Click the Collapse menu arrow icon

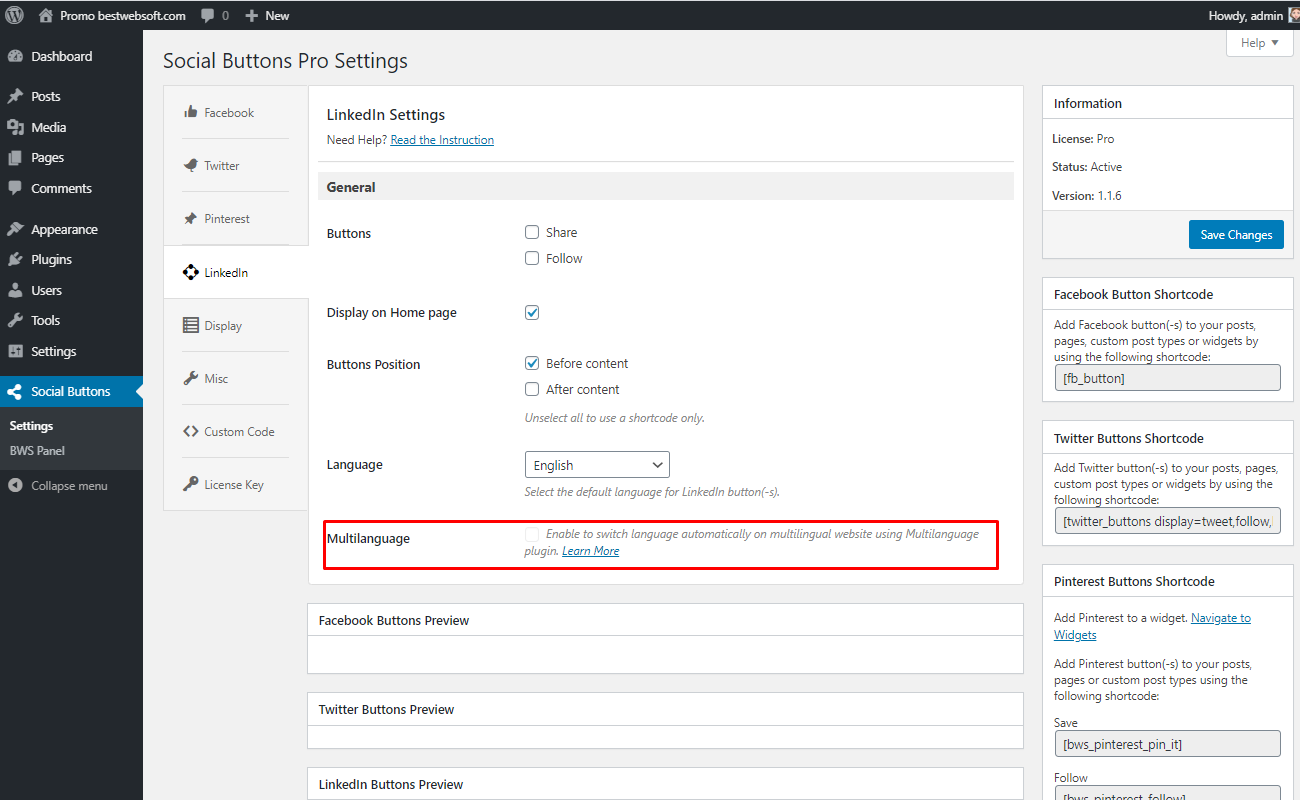point(15,486)
